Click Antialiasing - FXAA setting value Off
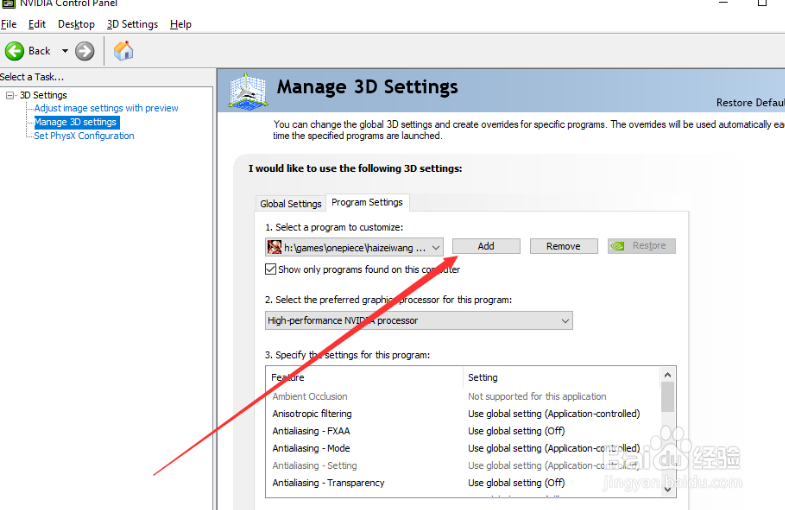 pyautogui.click(x=516, y=431)
